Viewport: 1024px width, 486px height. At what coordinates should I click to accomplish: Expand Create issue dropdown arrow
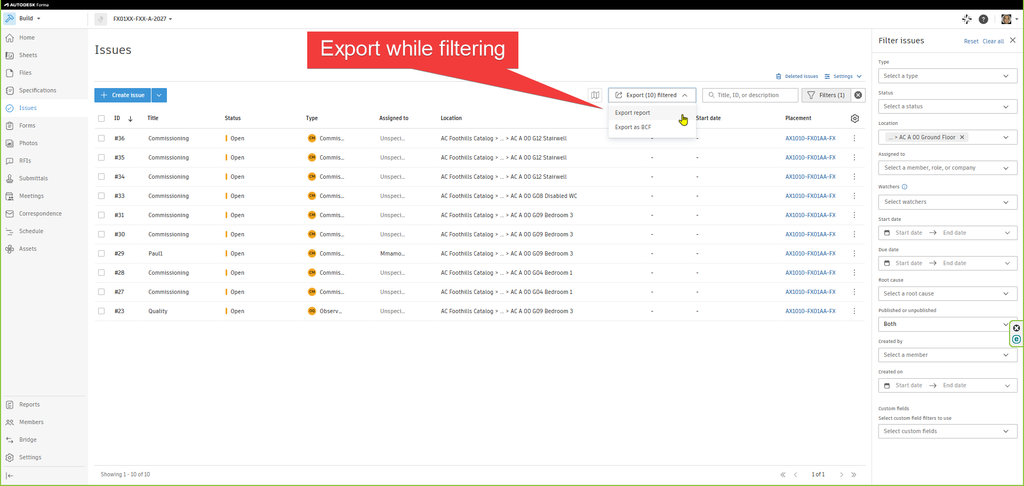[x=159, y=95]
